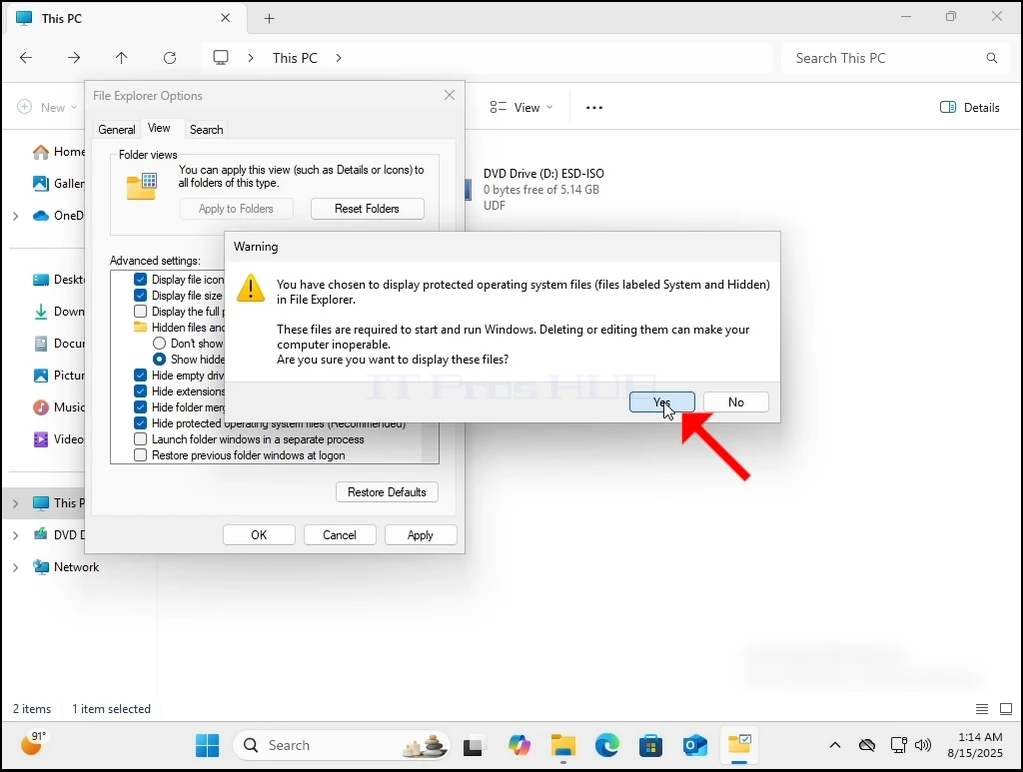Expand the Network tree node
Viewport: 1023px width, 772px height.
coord(16,567)
